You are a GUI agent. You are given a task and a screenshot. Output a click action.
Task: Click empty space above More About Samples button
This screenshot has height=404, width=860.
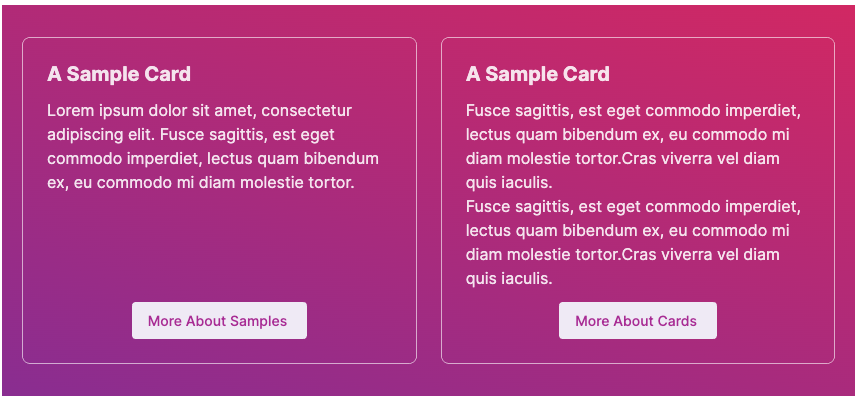(x=218, y=250)
